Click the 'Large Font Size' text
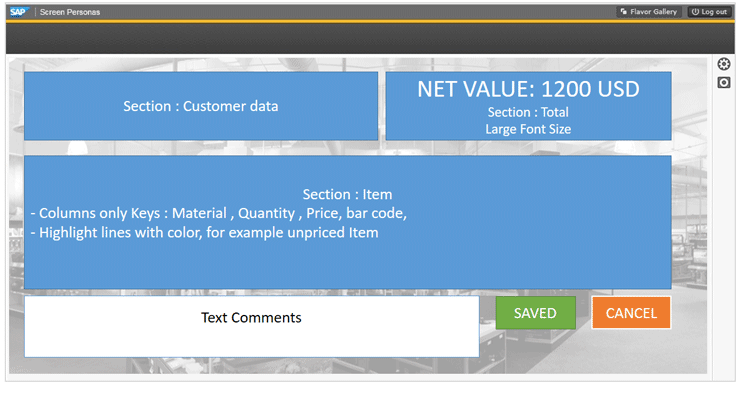Screen dimensions: 745x396 click(528, 129)
